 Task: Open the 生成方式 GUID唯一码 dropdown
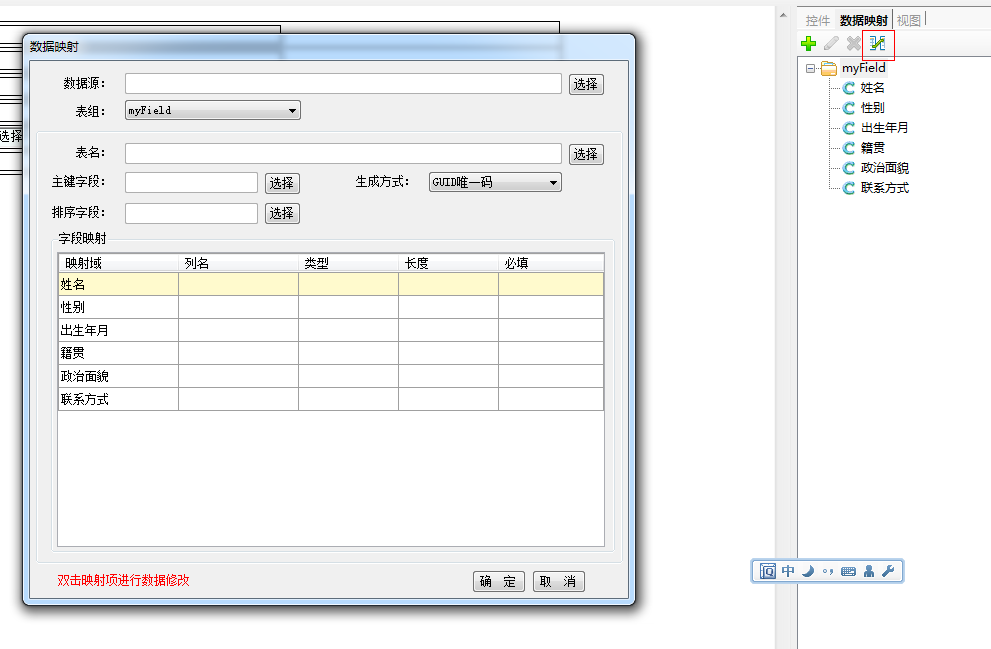(x=495, y=182)
